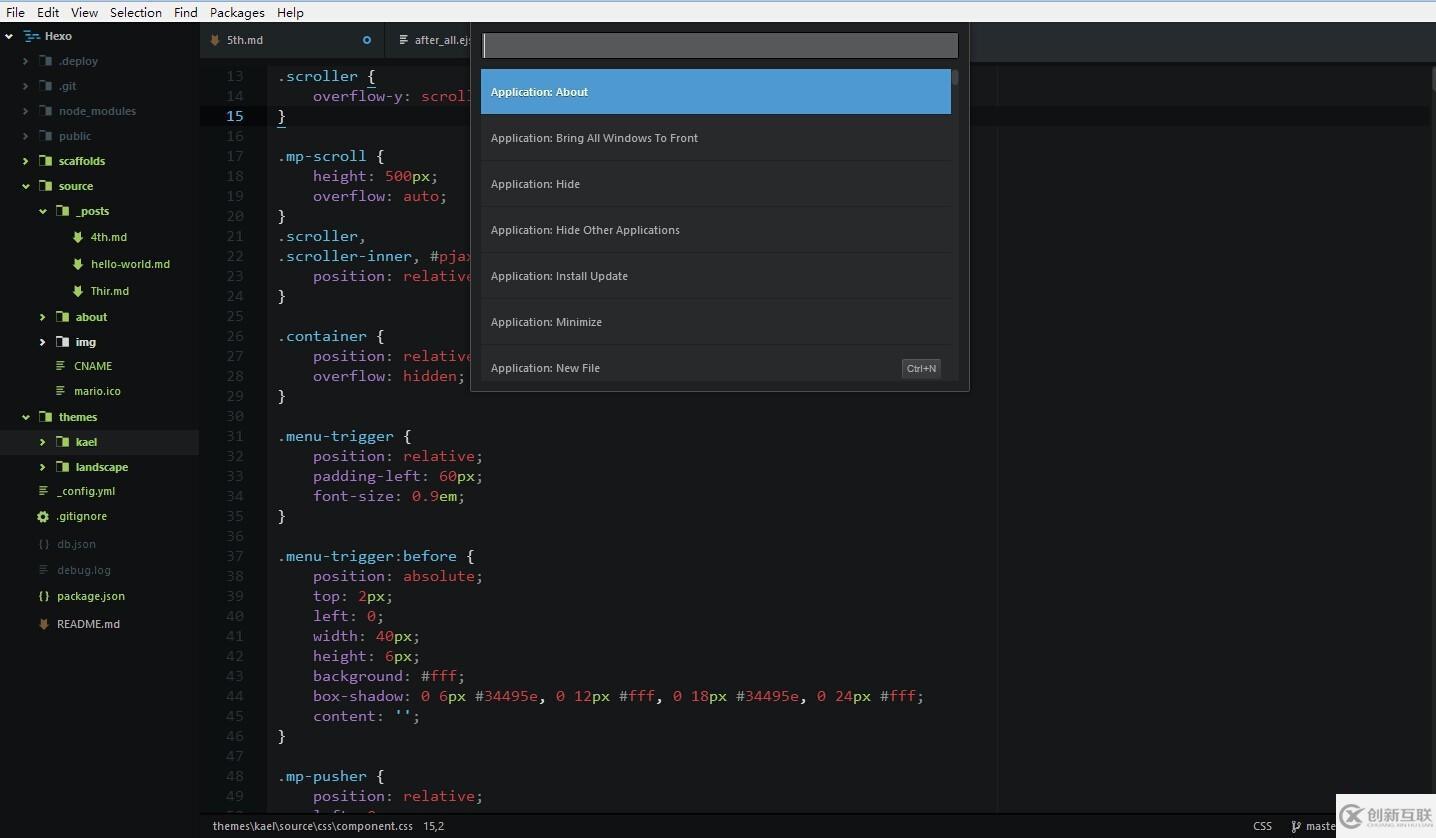Open the Help menu

(x=290, y=12)
